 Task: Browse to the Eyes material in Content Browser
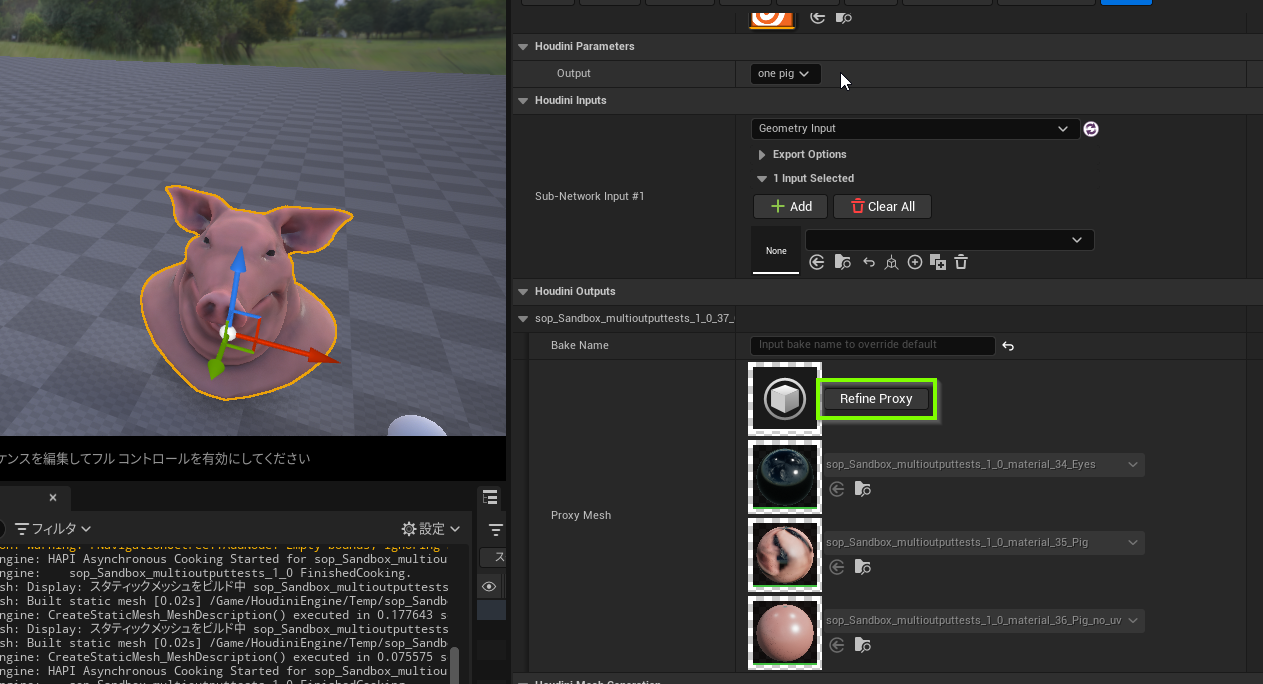pos(863,489)
